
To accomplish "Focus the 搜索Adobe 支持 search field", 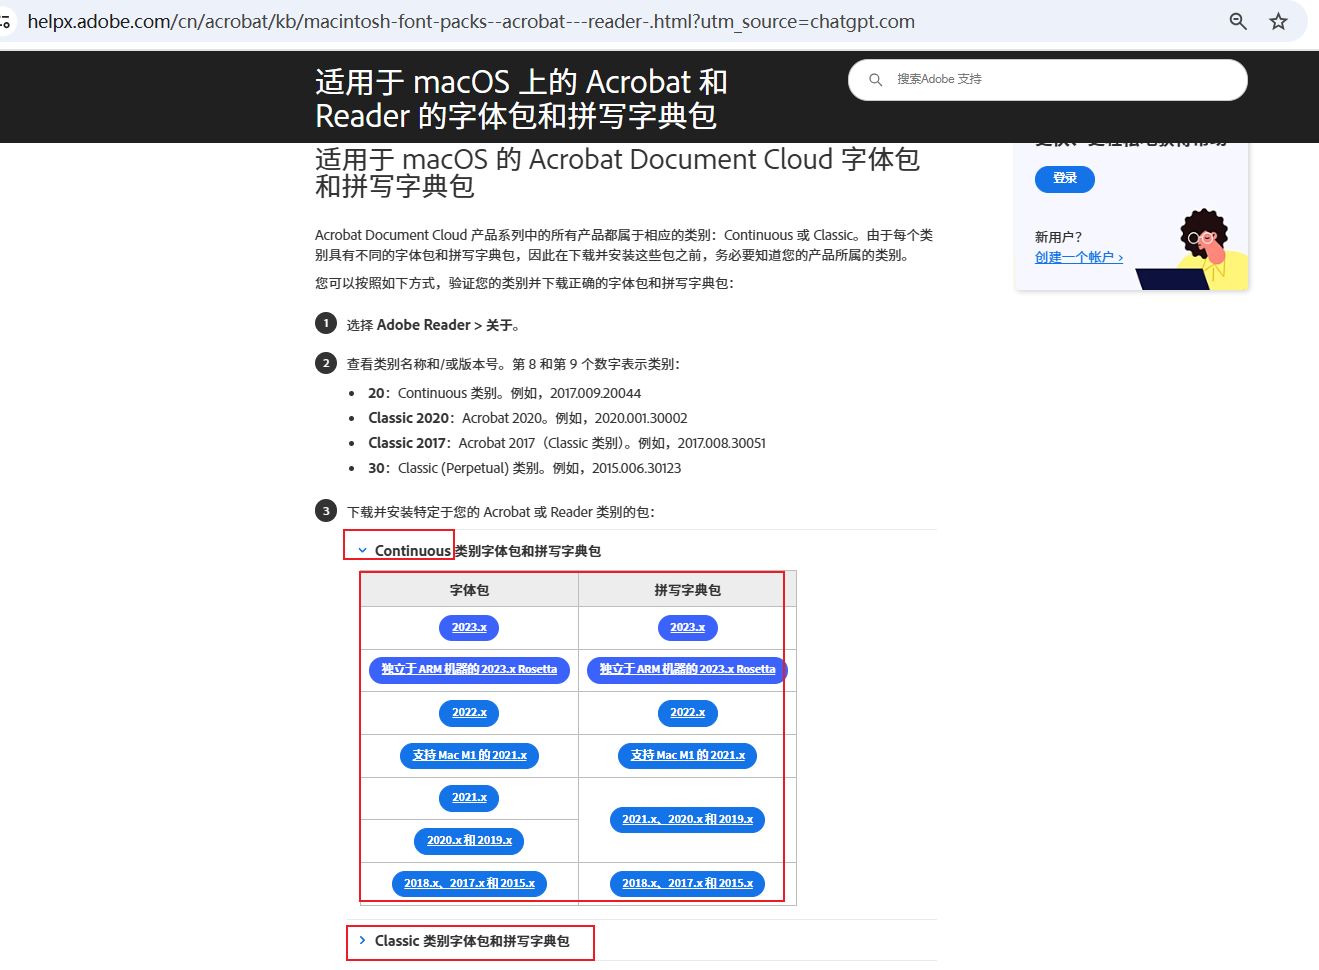I will 1048,80.
